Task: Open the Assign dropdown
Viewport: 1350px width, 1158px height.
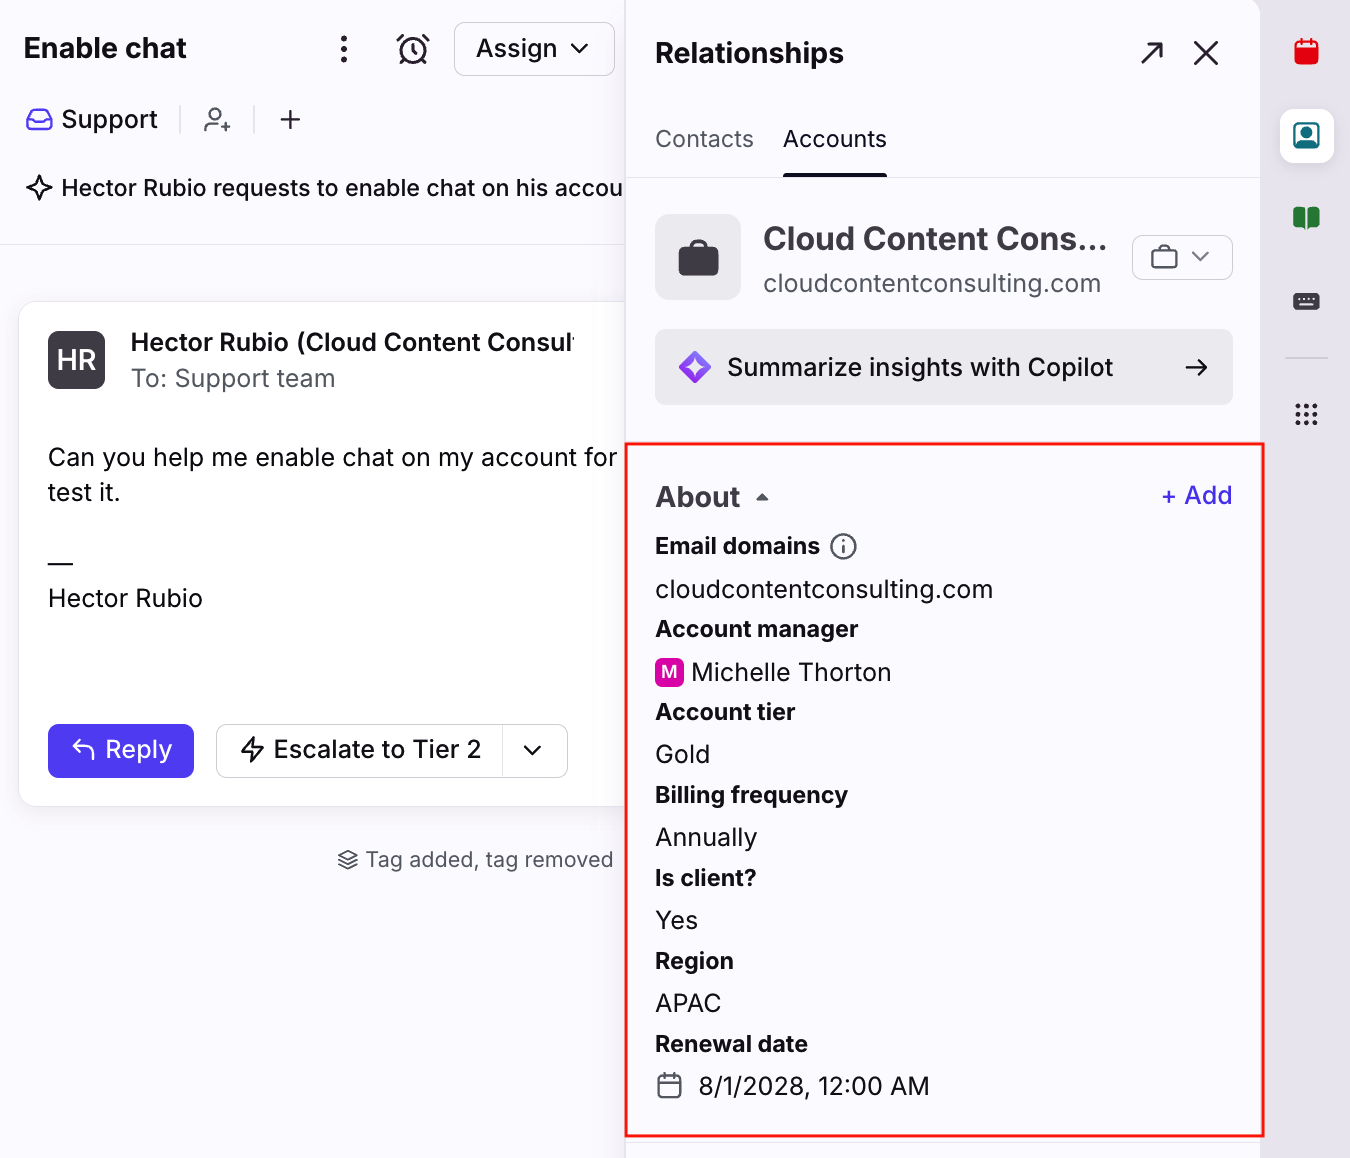Action: 534,49
